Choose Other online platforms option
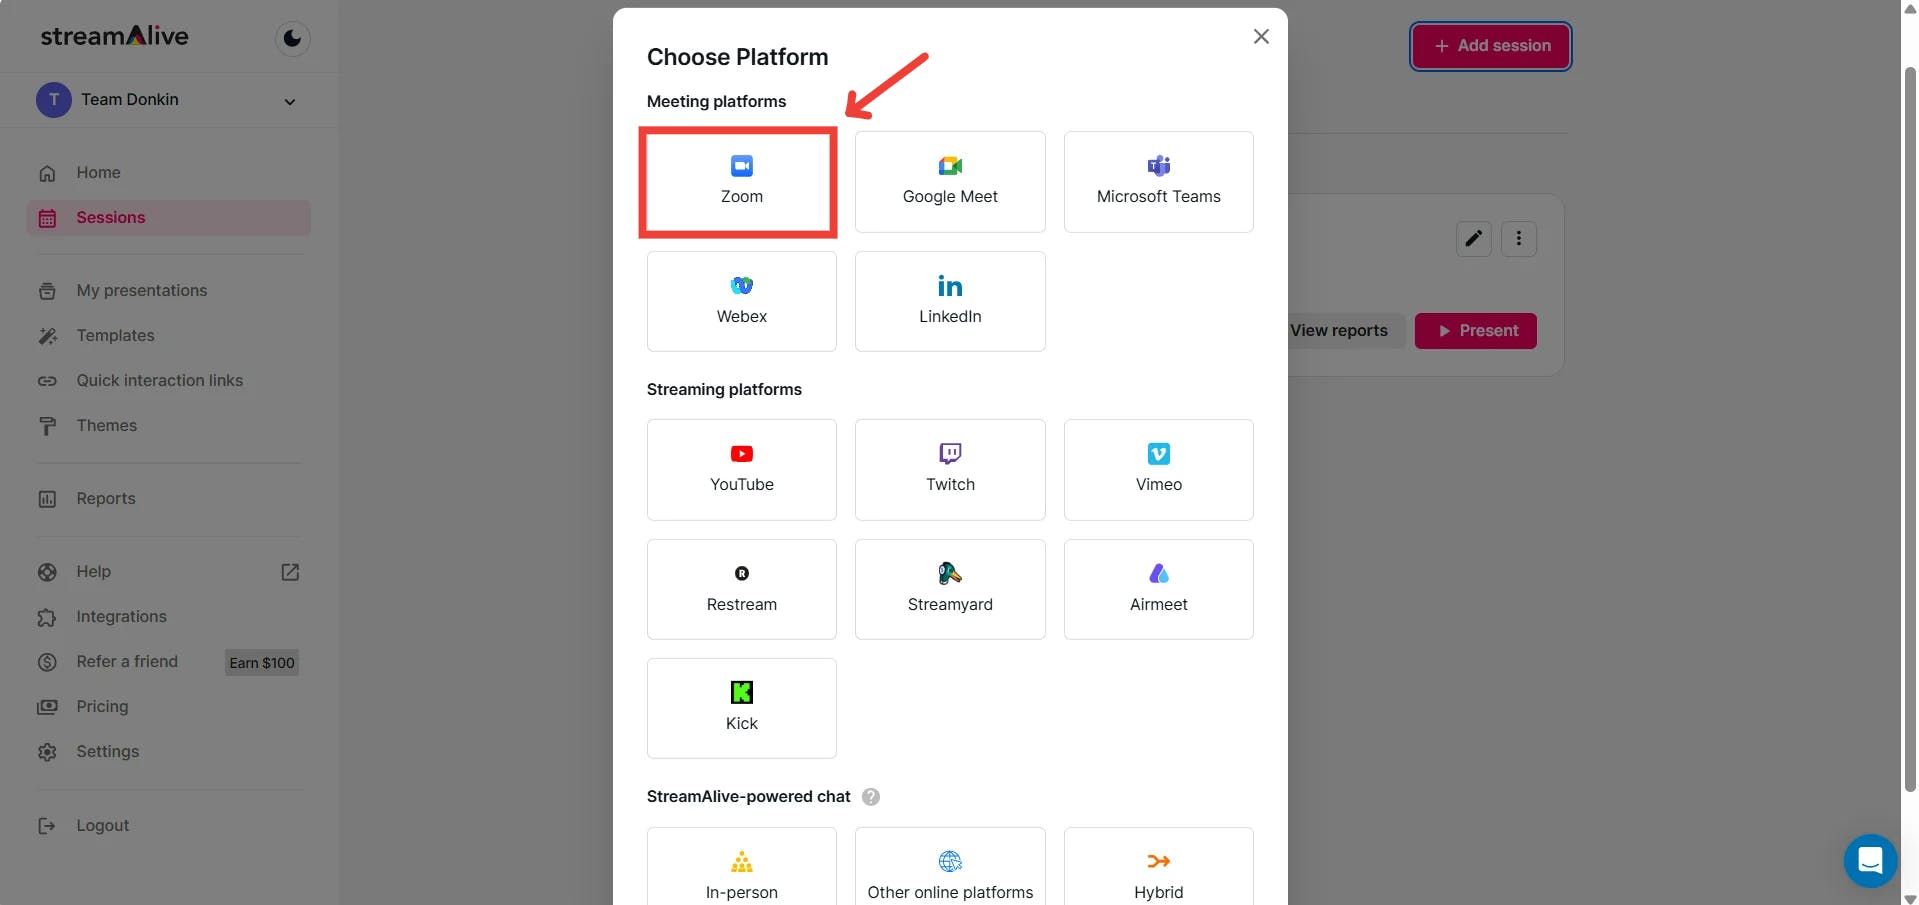The image size is (1919, 905). click(x=950, y=867)
